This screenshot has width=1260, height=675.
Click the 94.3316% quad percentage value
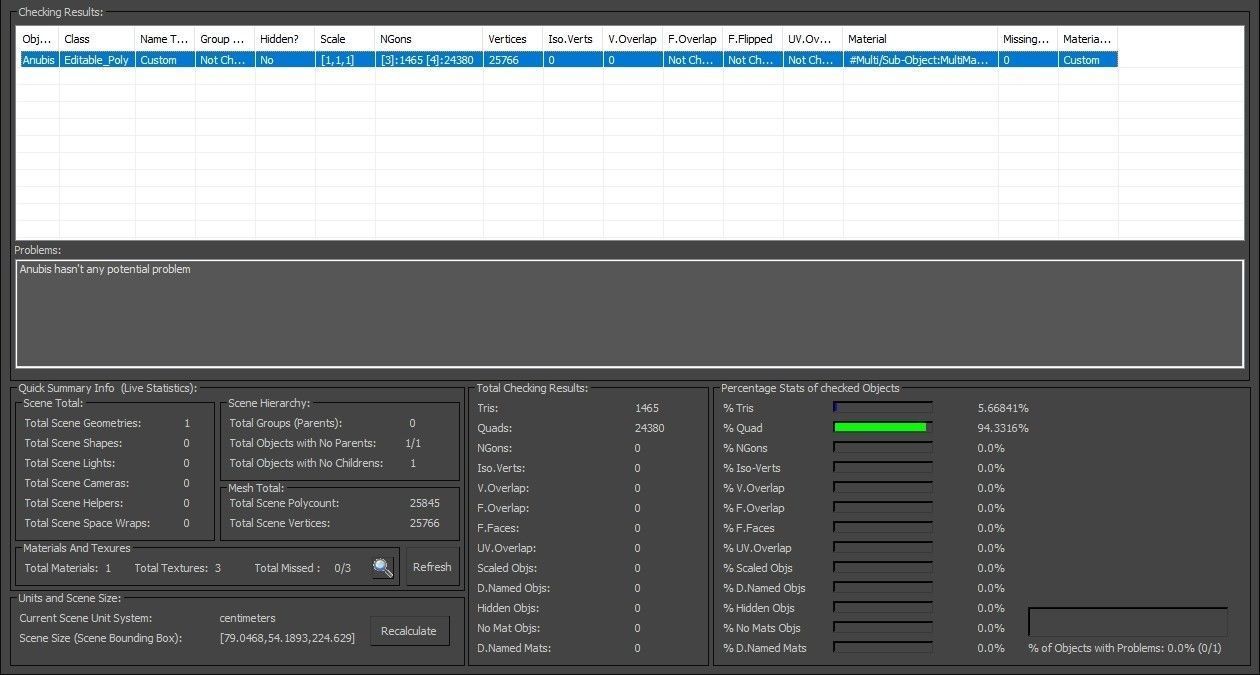tap(1003, 428)
